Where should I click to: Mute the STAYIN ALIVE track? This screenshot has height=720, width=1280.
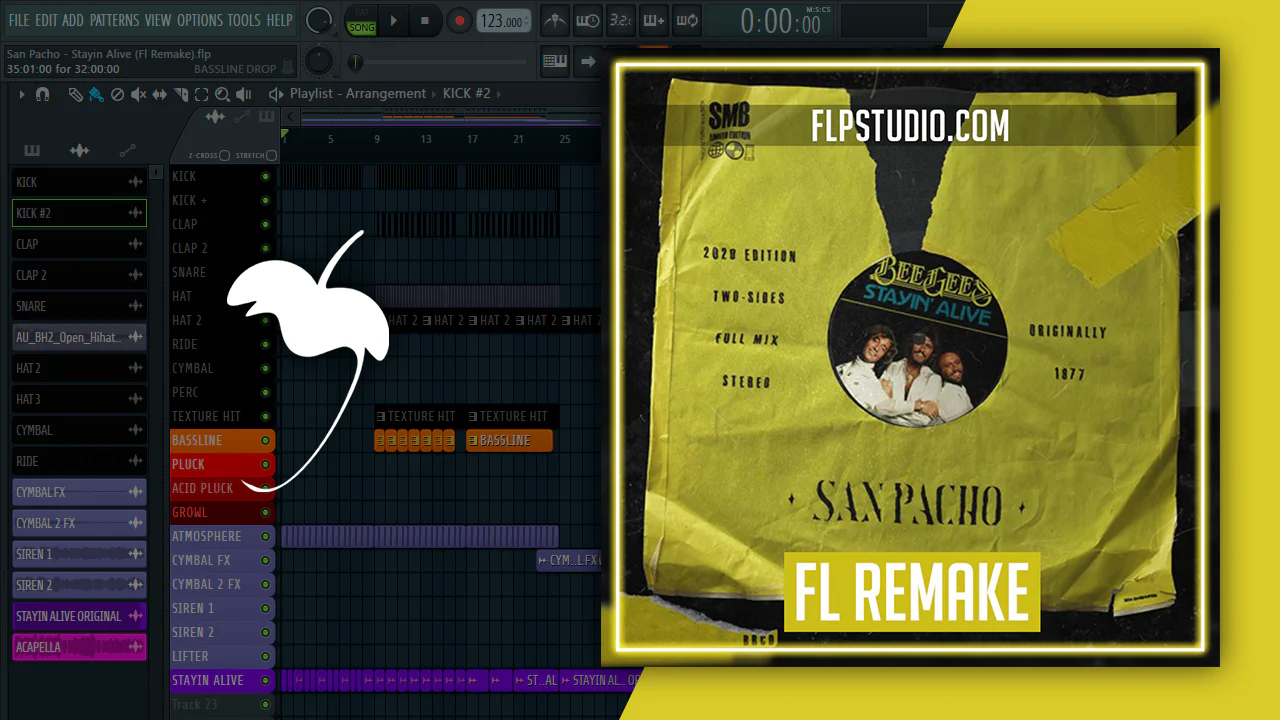pyautogui.click(x=265, y=680)
